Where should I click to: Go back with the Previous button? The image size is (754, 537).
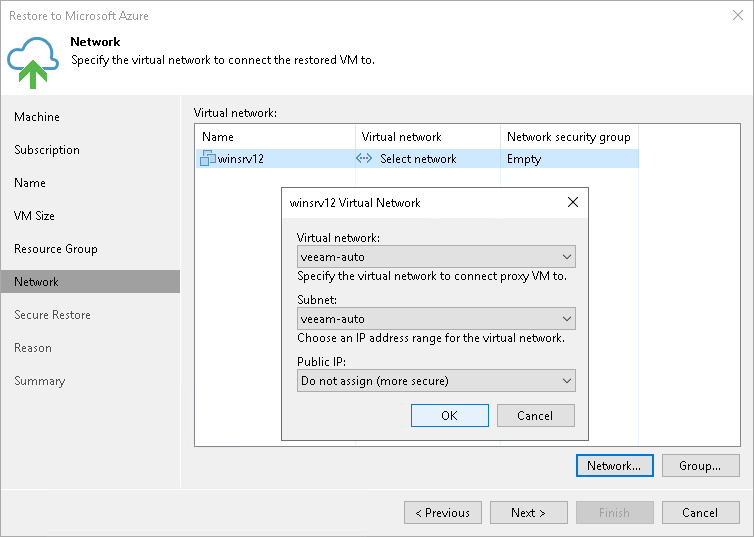tap(443, 512)
